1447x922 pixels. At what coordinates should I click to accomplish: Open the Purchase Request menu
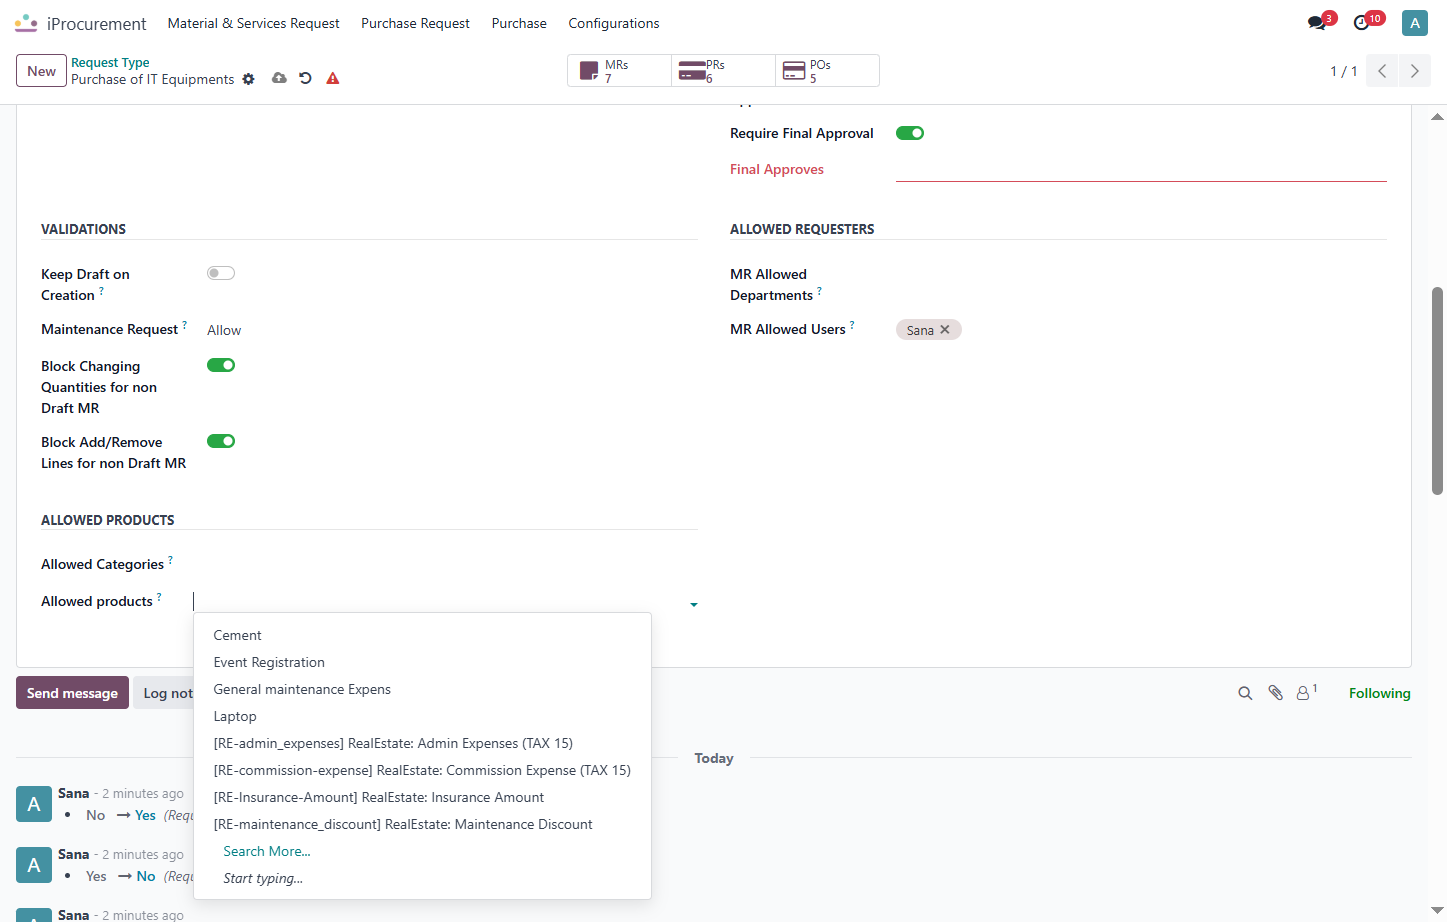point(415,23)
